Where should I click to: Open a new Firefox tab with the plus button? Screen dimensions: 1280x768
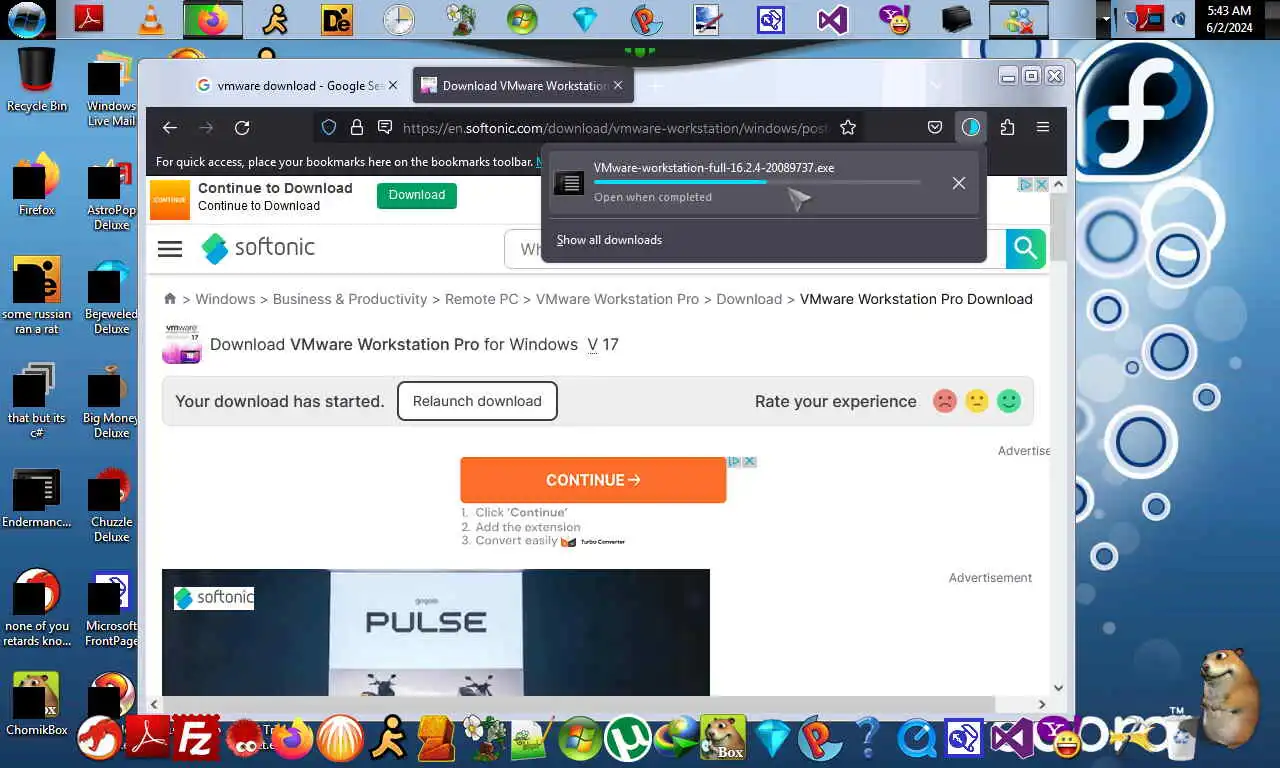(x=656, y=86)
